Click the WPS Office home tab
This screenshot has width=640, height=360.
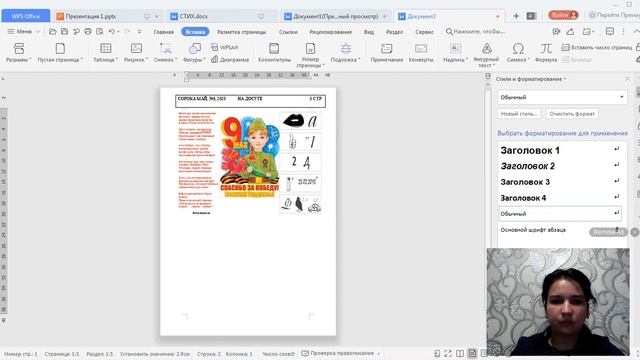coord(26,16)
